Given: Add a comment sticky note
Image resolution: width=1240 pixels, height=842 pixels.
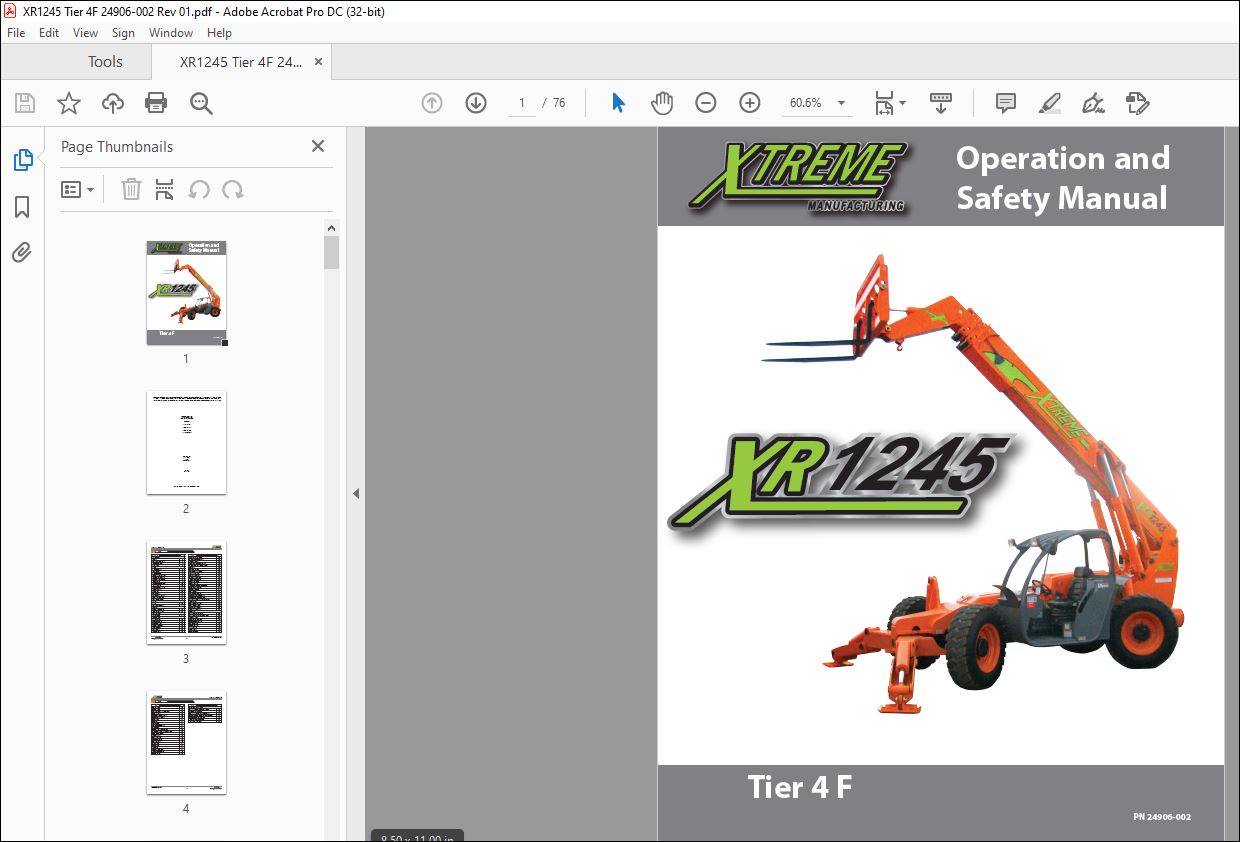Looking at the screenshot, I should [1006, 103].
